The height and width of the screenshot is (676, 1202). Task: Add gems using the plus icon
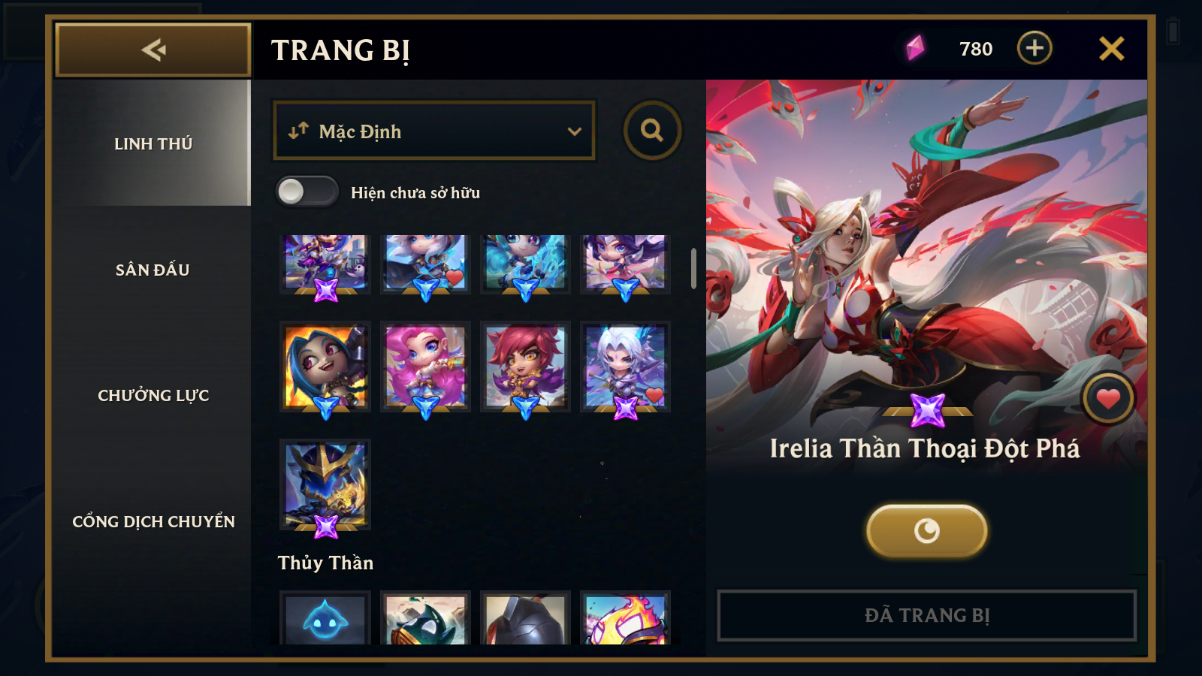(1034, 48)
